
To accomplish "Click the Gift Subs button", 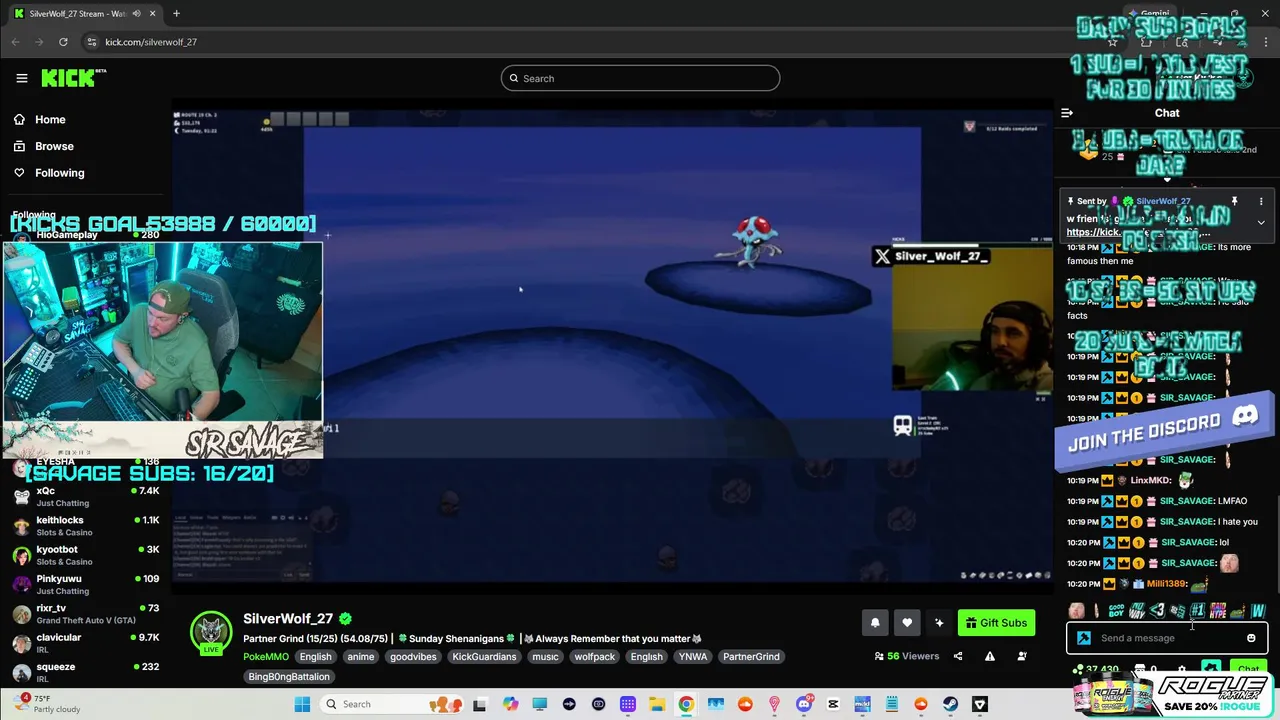I will tap(996, 623).
